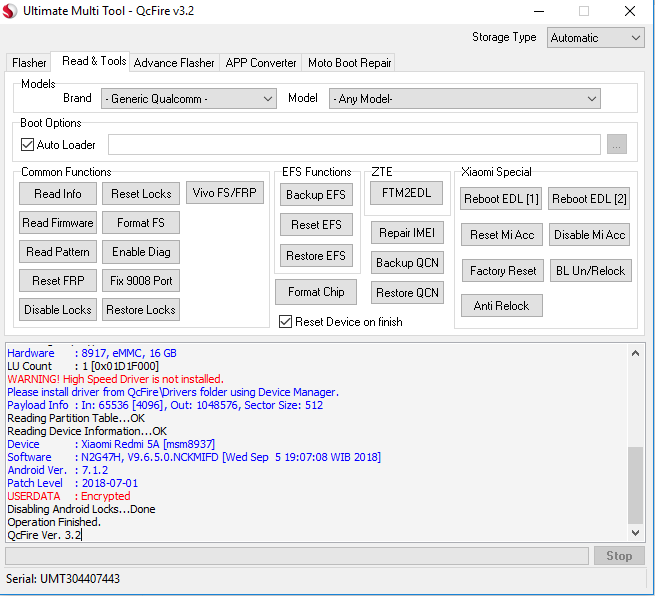Click the Reboot EDL [1] button
655x596 pixels.
pyautogui.click(x=501, y=199)
